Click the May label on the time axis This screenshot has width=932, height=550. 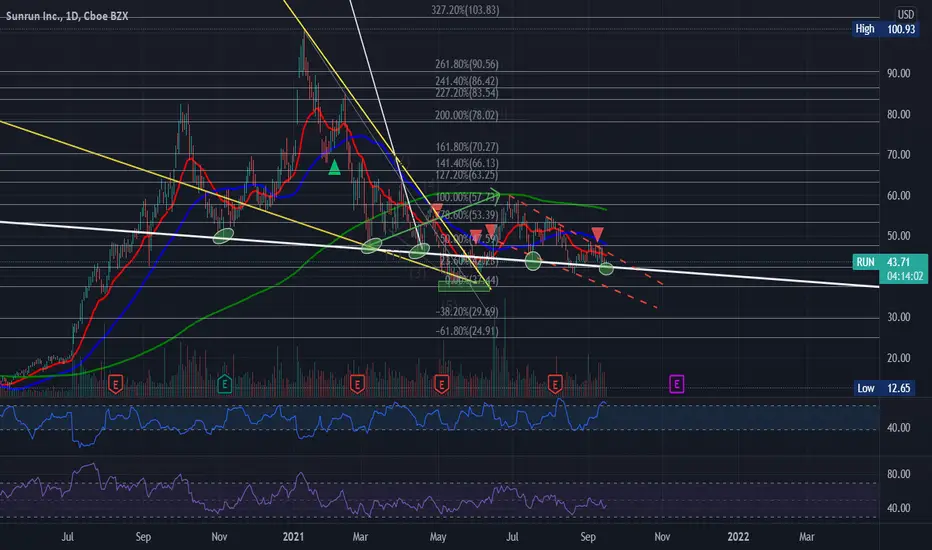(x=438, y=537)
